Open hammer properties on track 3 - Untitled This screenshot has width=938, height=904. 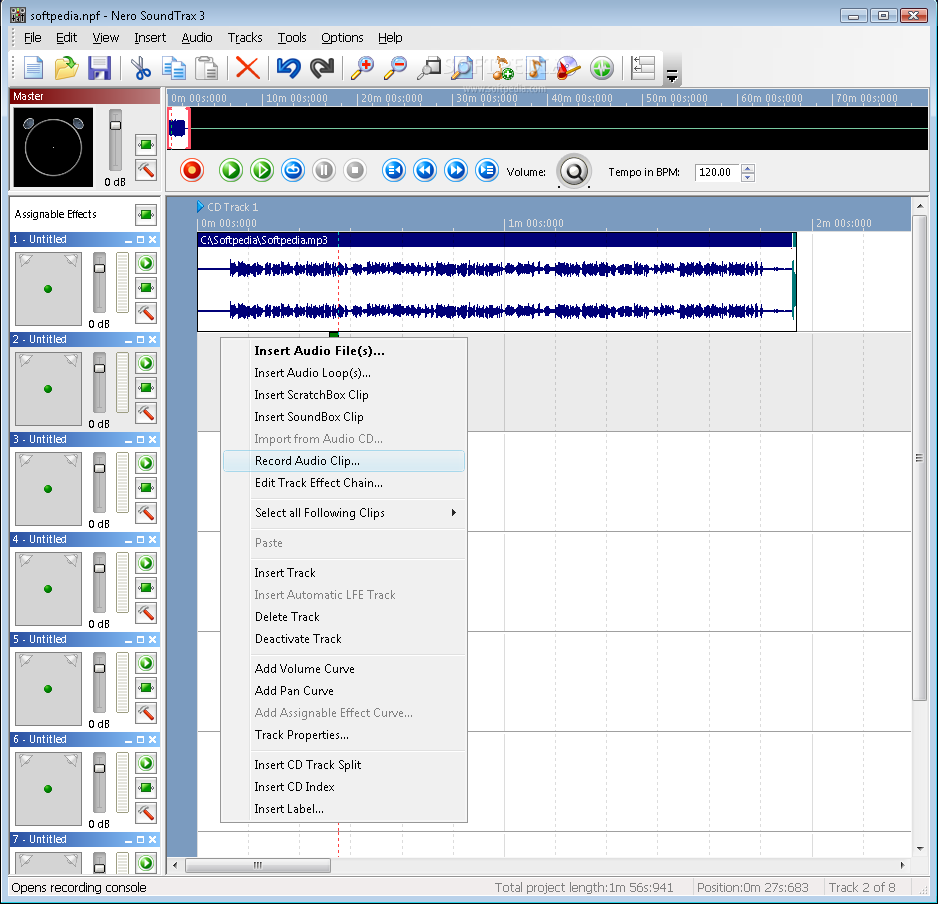tap(146, 513)
